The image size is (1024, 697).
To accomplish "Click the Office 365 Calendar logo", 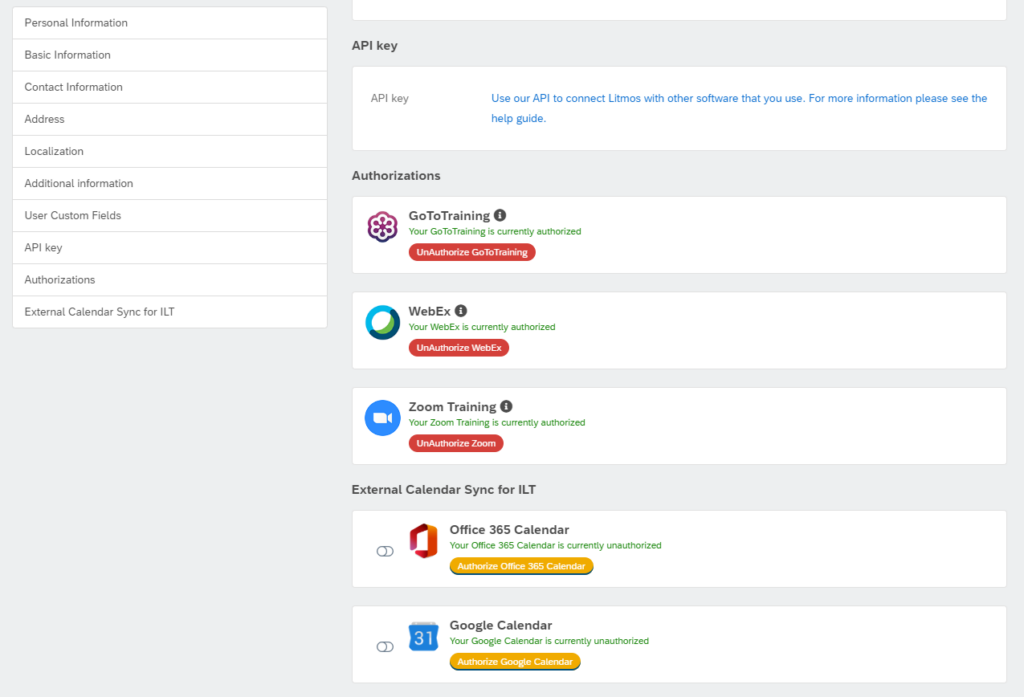I will pos(423,541).
